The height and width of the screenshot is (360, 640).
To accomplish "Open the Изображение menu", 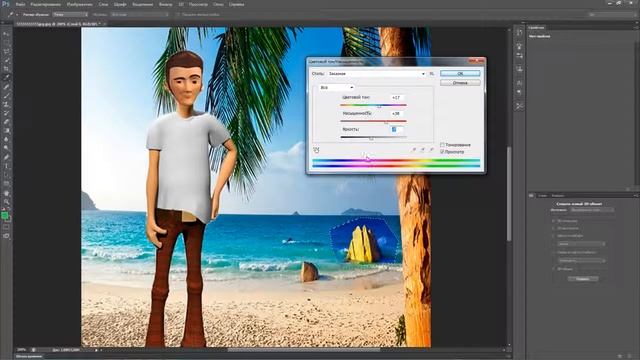I will (80, 4).
